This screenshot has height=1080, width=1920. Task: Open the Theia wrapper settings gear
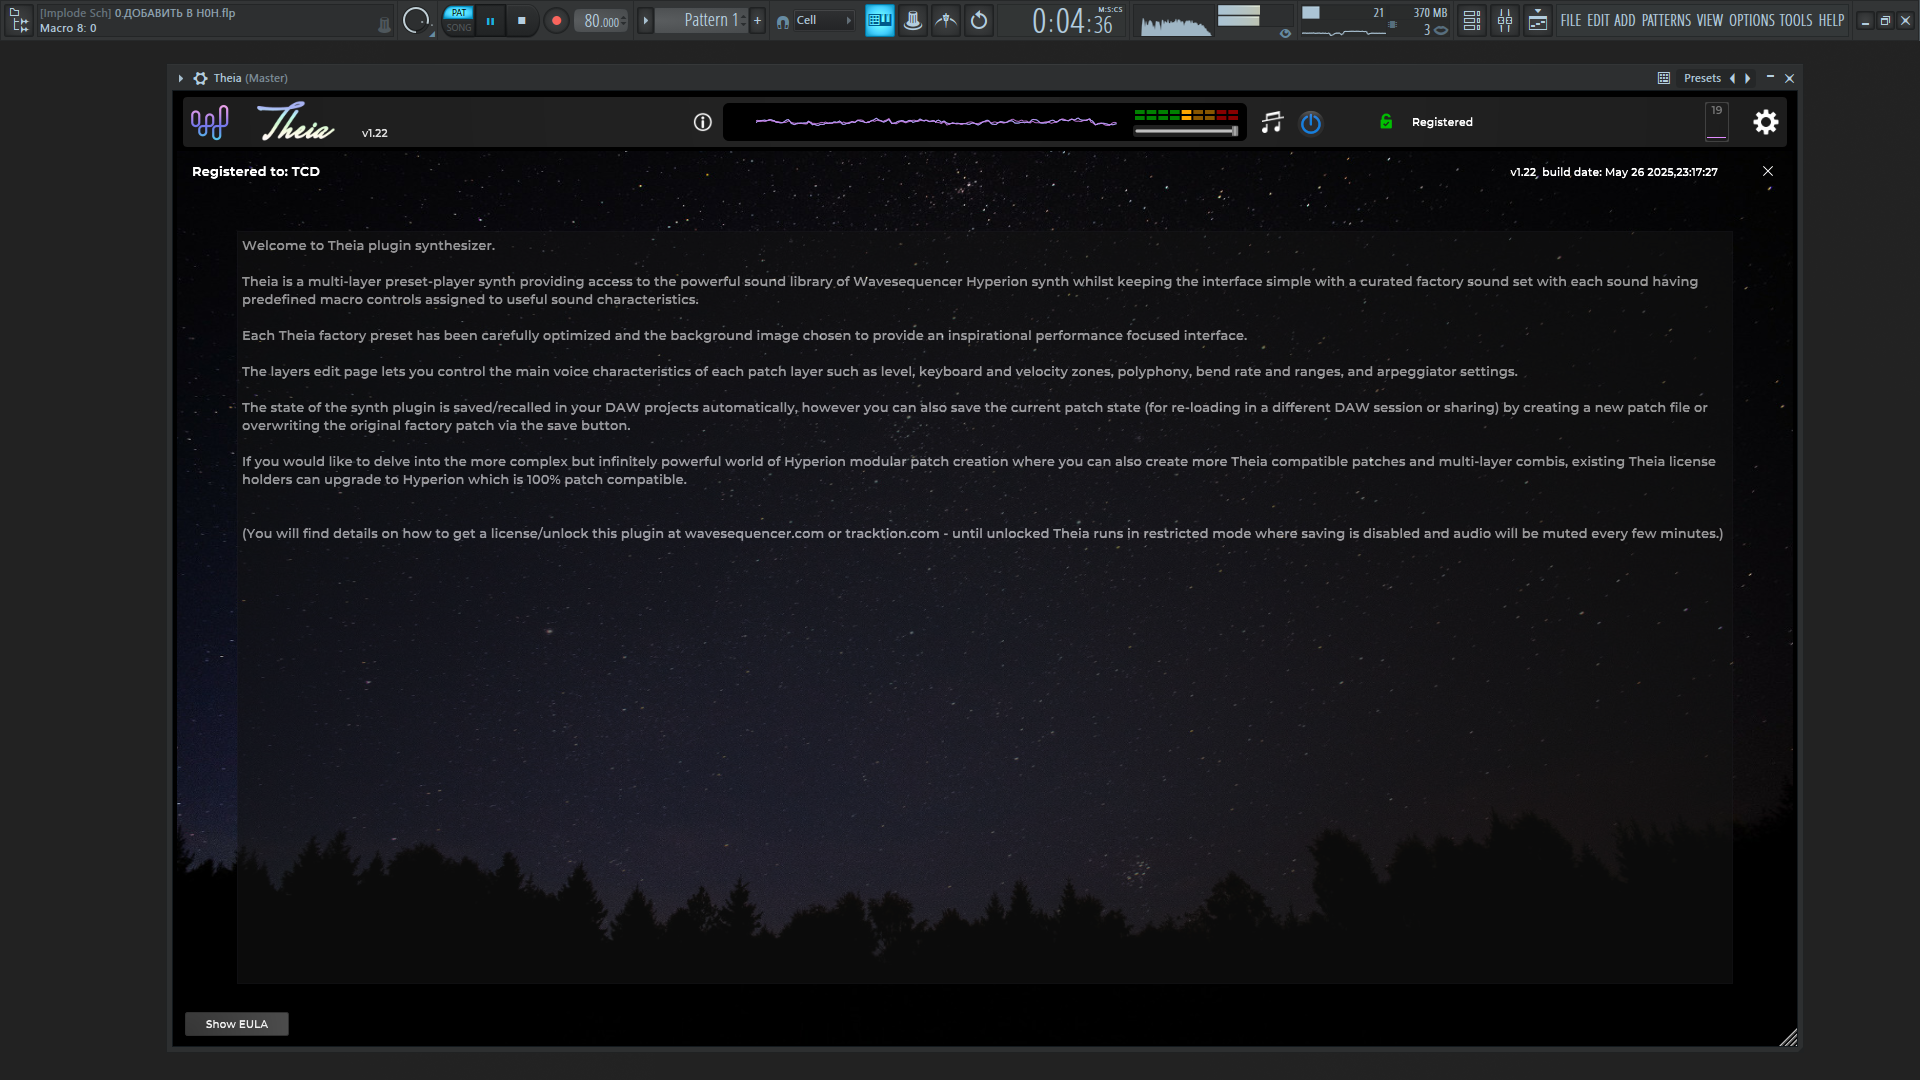pyautogui.click(x=200, y=78)
